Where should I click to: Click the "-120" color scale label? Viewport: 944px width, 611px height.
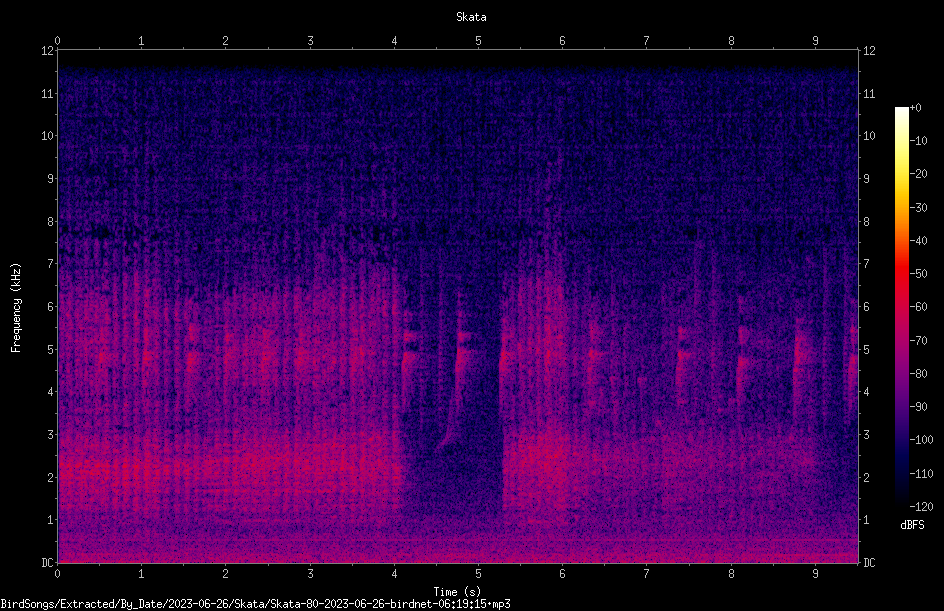[921, 507]
